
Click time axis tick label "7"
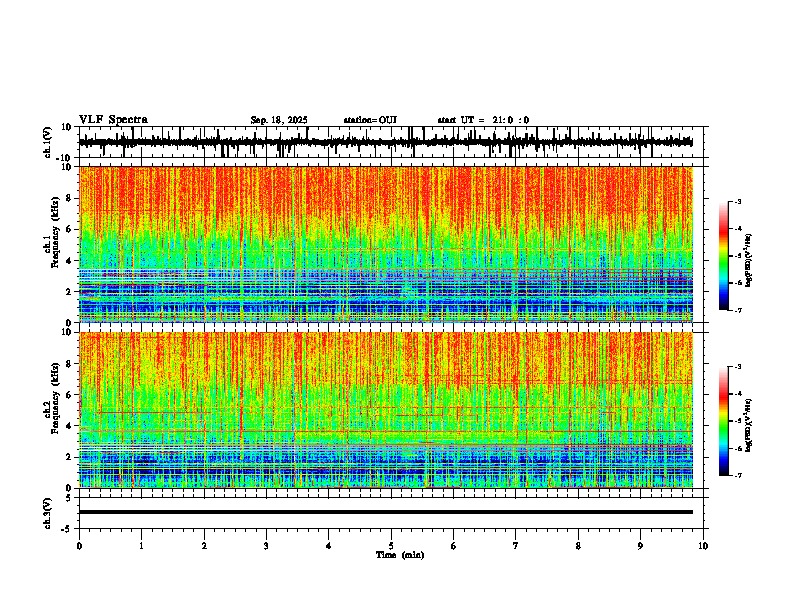coord(516,546)
